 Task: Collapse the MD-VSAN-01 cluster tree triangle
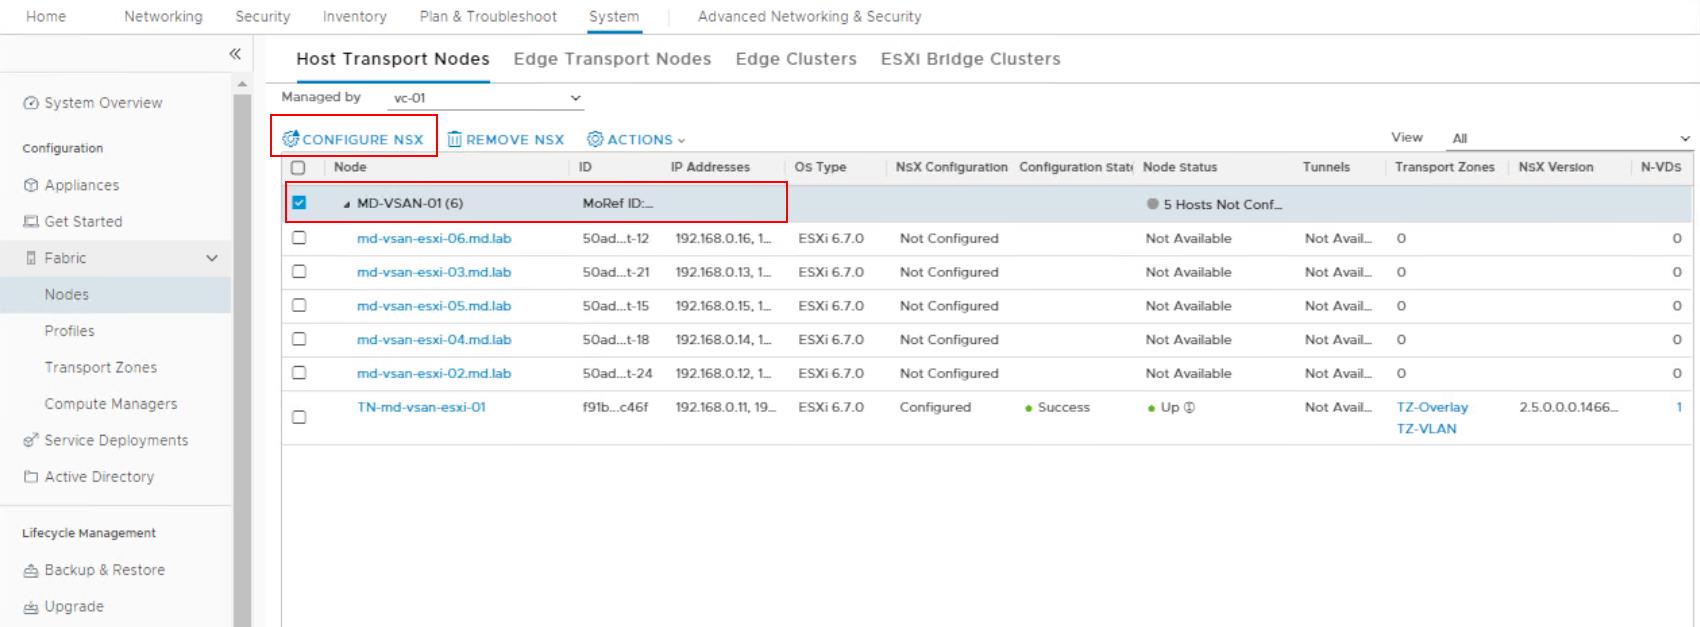click(x=347, y=204)
